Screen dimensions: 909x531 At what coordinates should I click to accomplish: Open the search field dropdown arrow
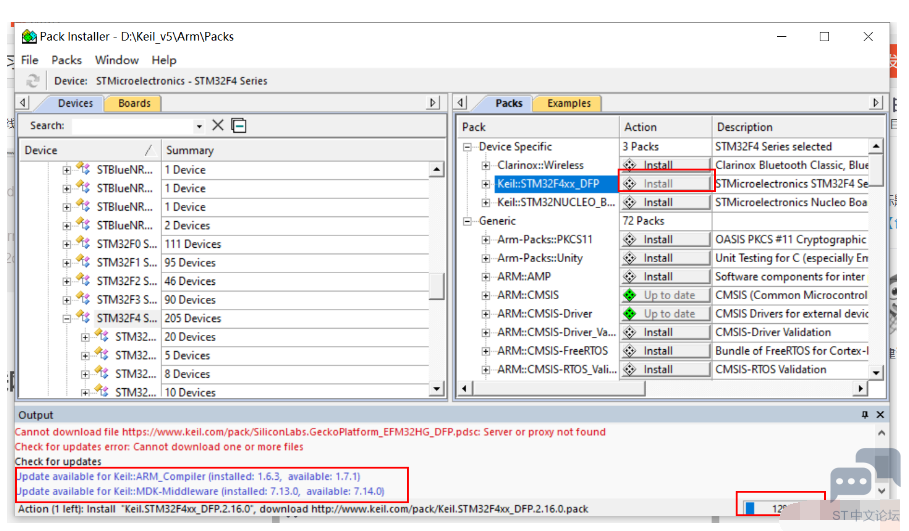pyautogui.click(x=199, y=126)
